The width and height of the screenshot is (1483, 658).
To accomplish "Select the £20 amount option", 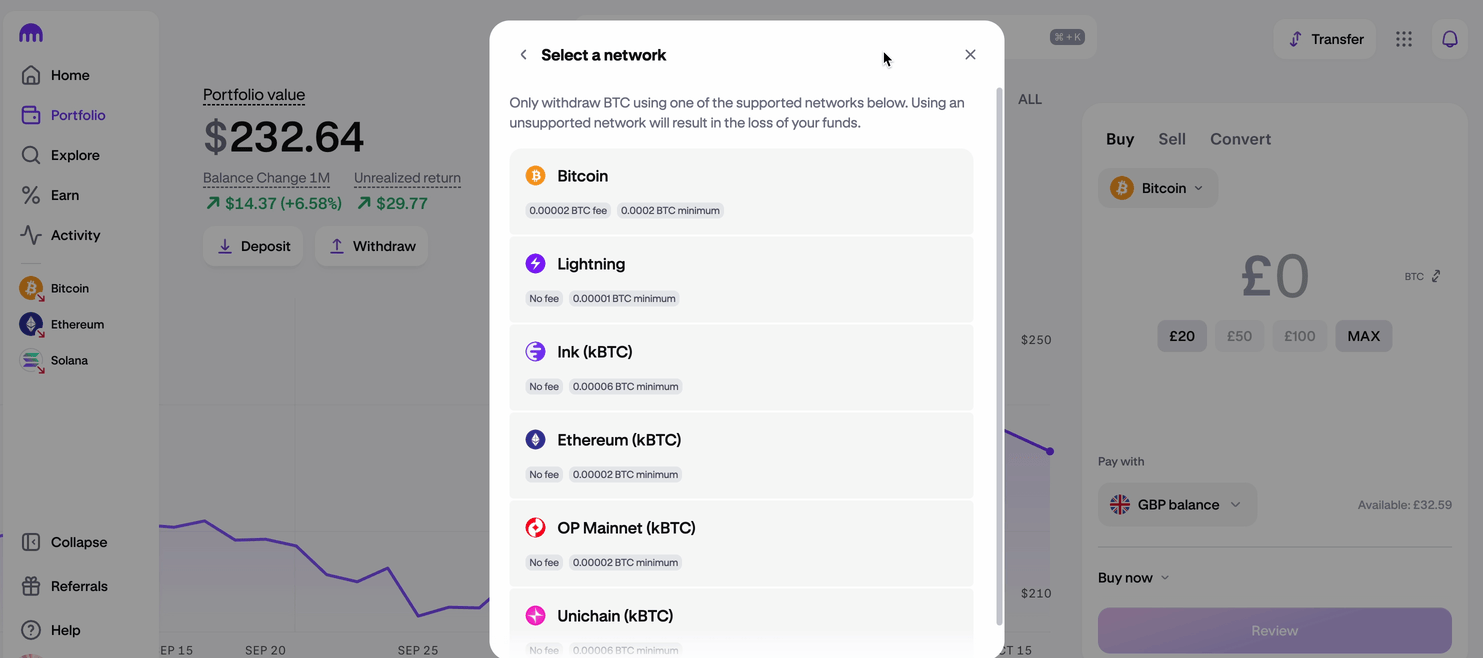I will coord(1182,336).
